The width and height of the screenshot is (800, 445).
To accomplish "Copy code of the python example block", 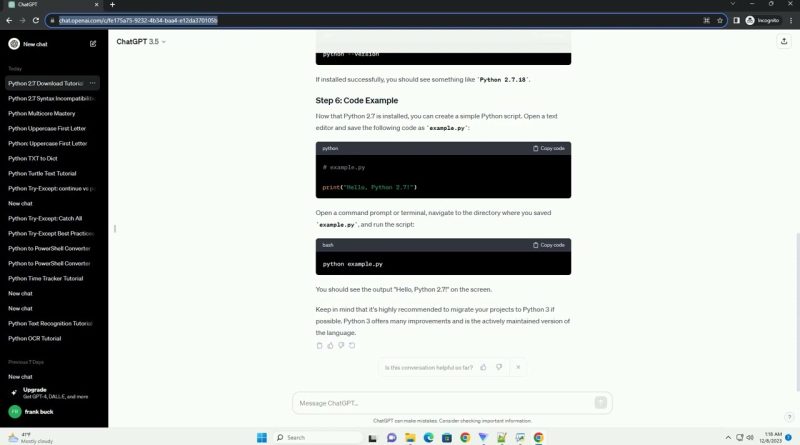I will point(549,148).
